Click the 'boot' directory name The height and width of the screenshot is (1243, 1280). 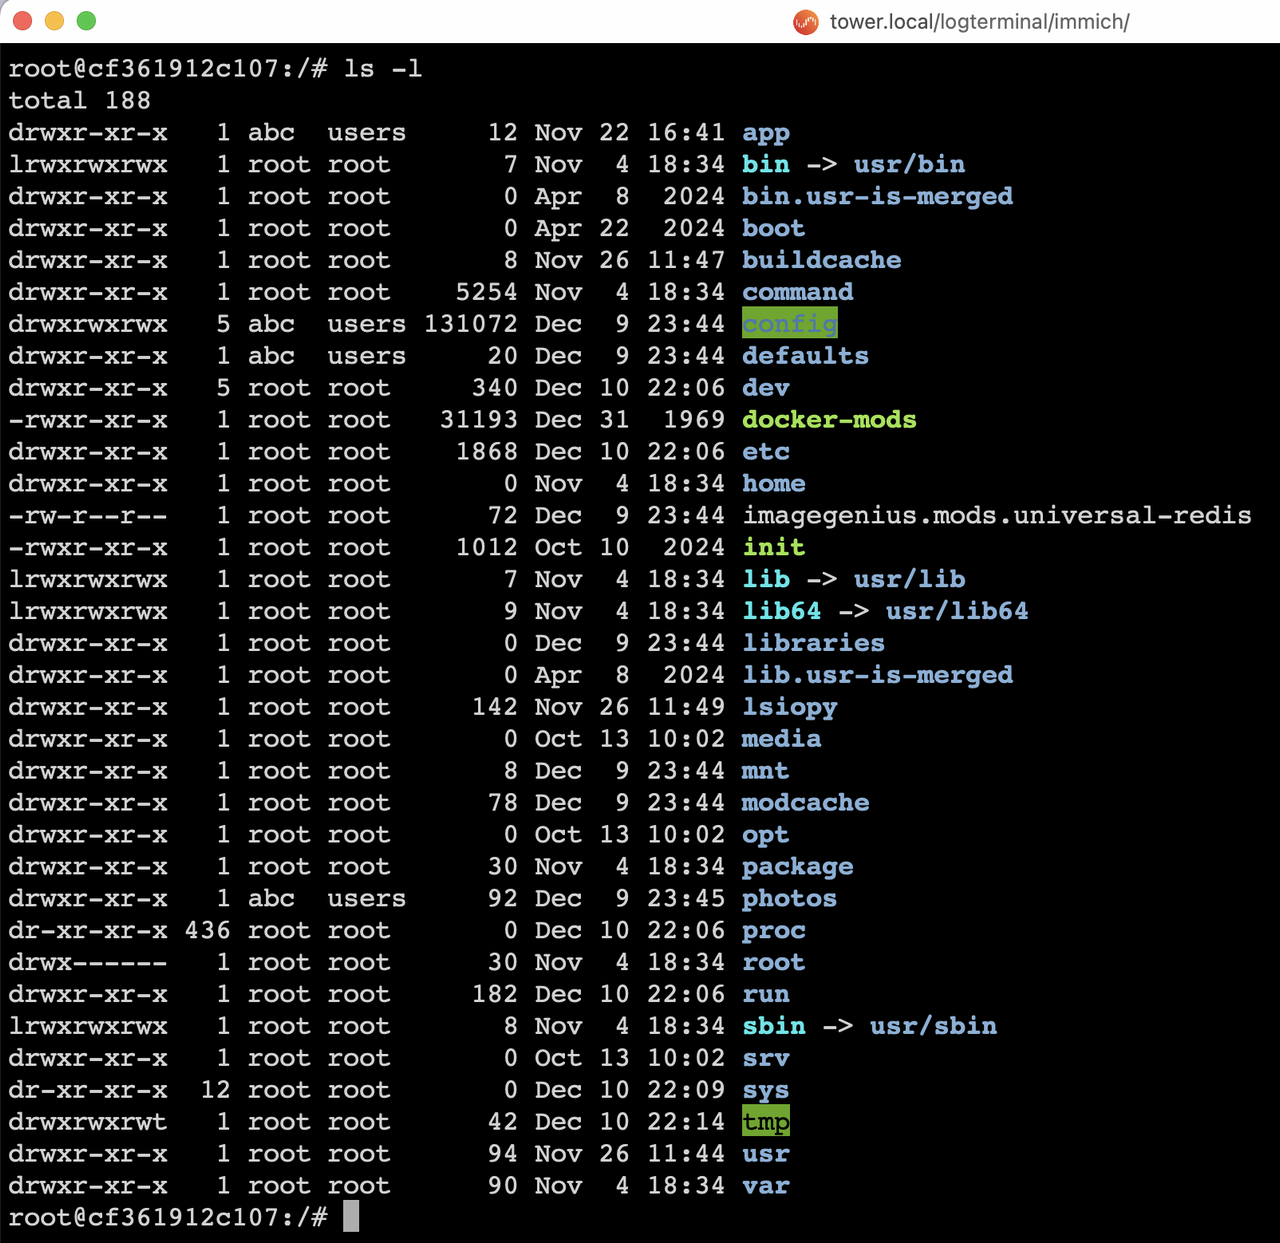coord(774,229)
